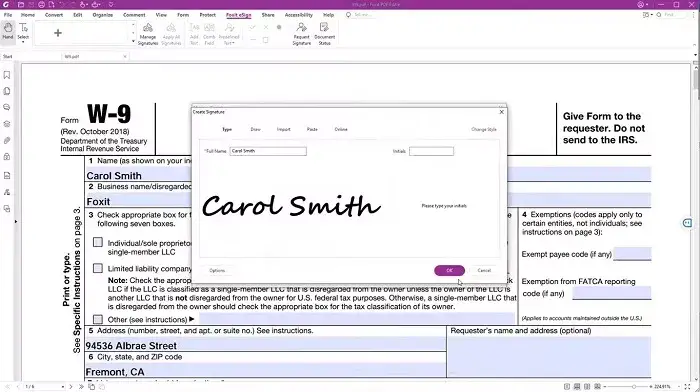The image size is (700, 392).
Task: Collapse the ribbon with the chevron
Action: pyautogui.click(x=695, y=45)
